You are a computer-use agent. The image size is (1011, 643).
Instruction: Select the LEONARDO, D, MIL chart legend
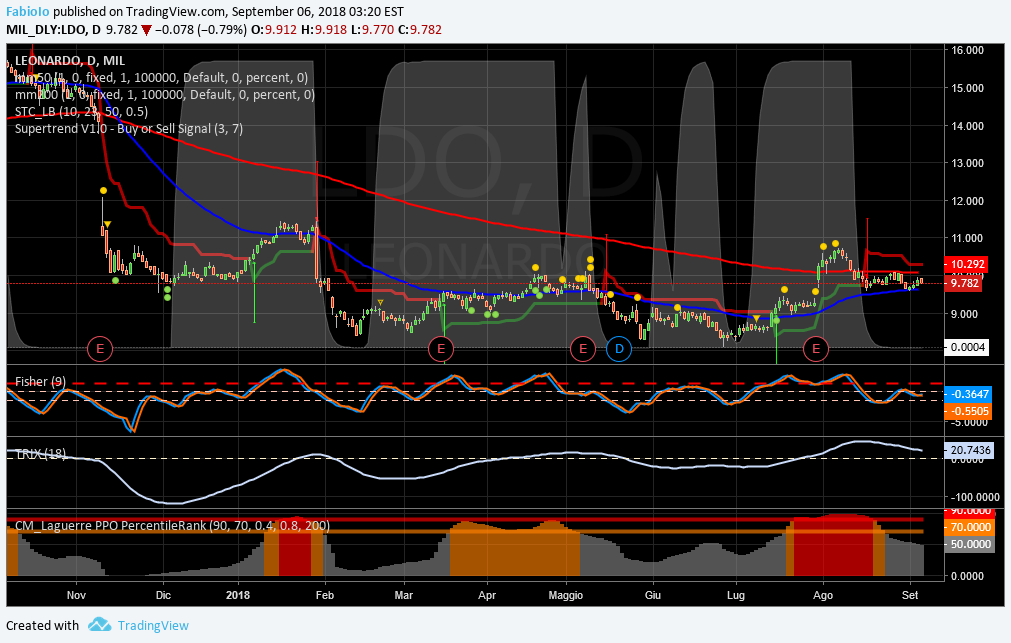pyautogui.click(x=70, y=61)
